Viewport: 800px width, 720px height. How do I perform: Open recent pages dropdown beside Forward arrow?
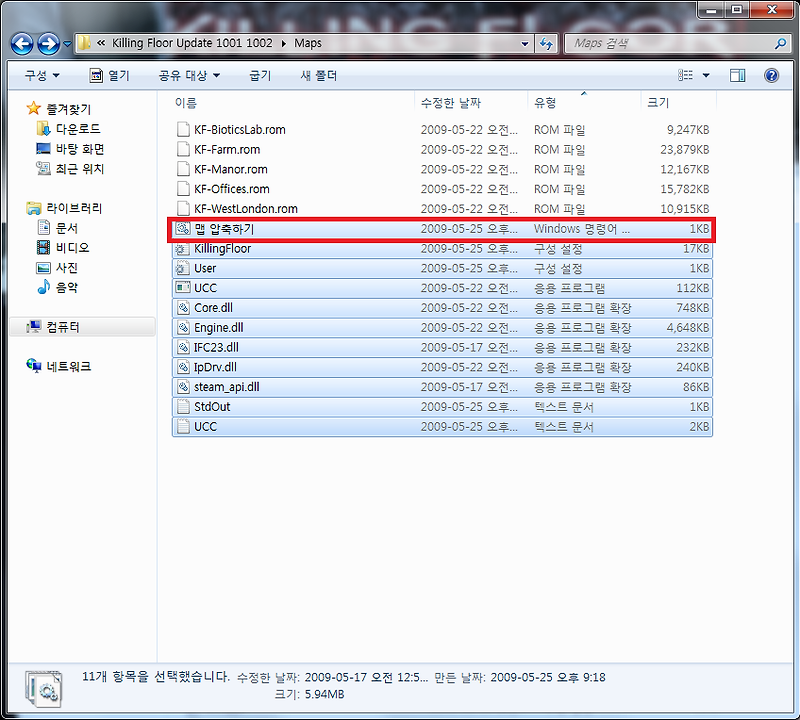(x=67, y=44)
